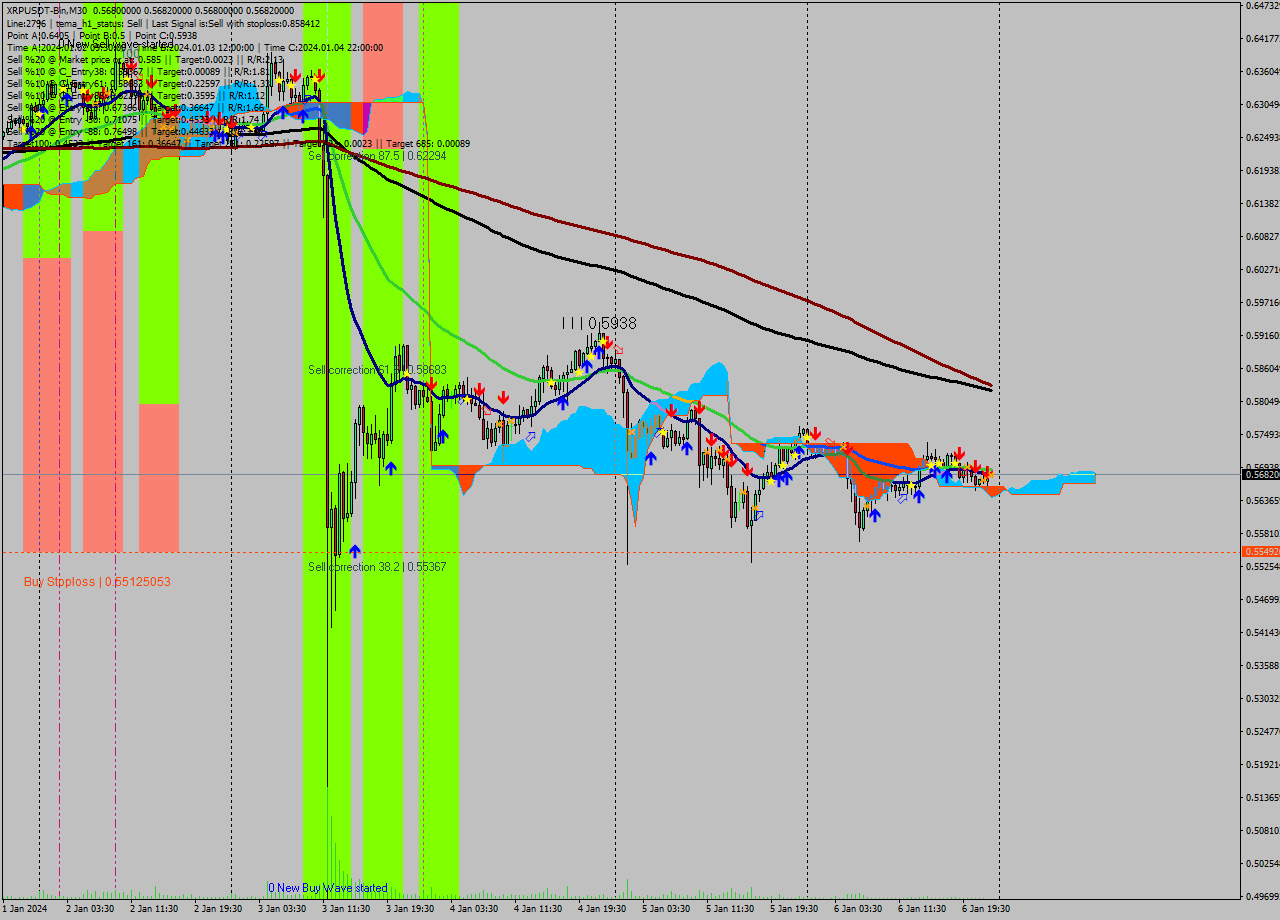Click the 0.6082 price scale value

1262,237
